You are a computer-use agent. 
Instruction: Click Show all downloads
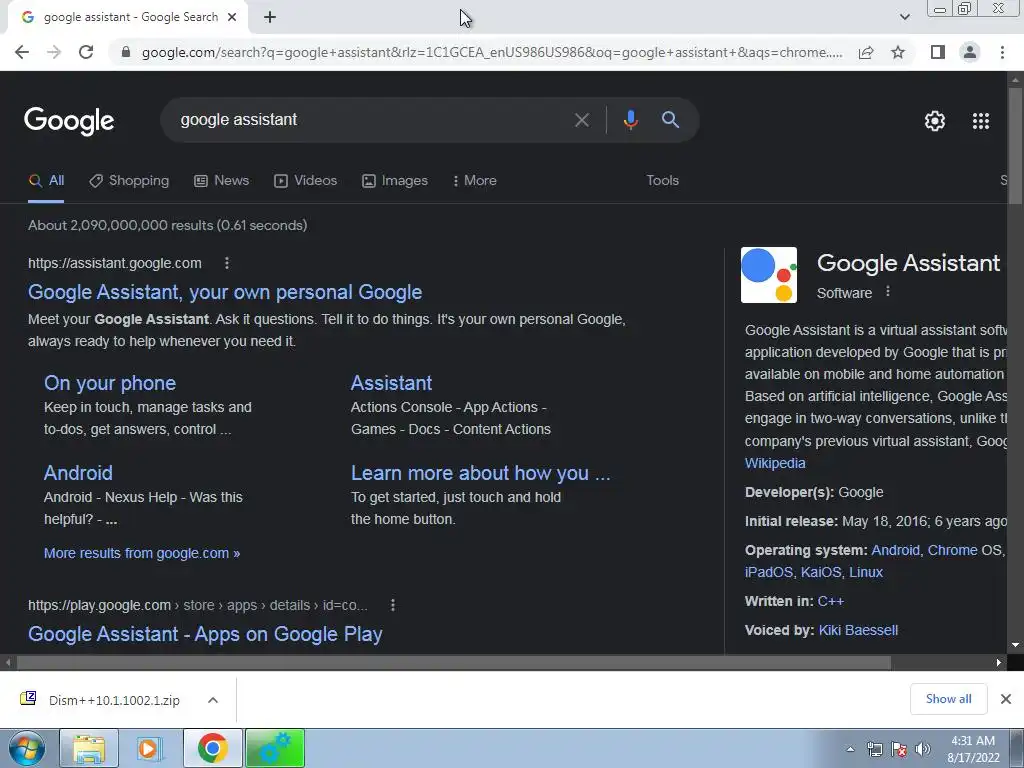point(948,699)
